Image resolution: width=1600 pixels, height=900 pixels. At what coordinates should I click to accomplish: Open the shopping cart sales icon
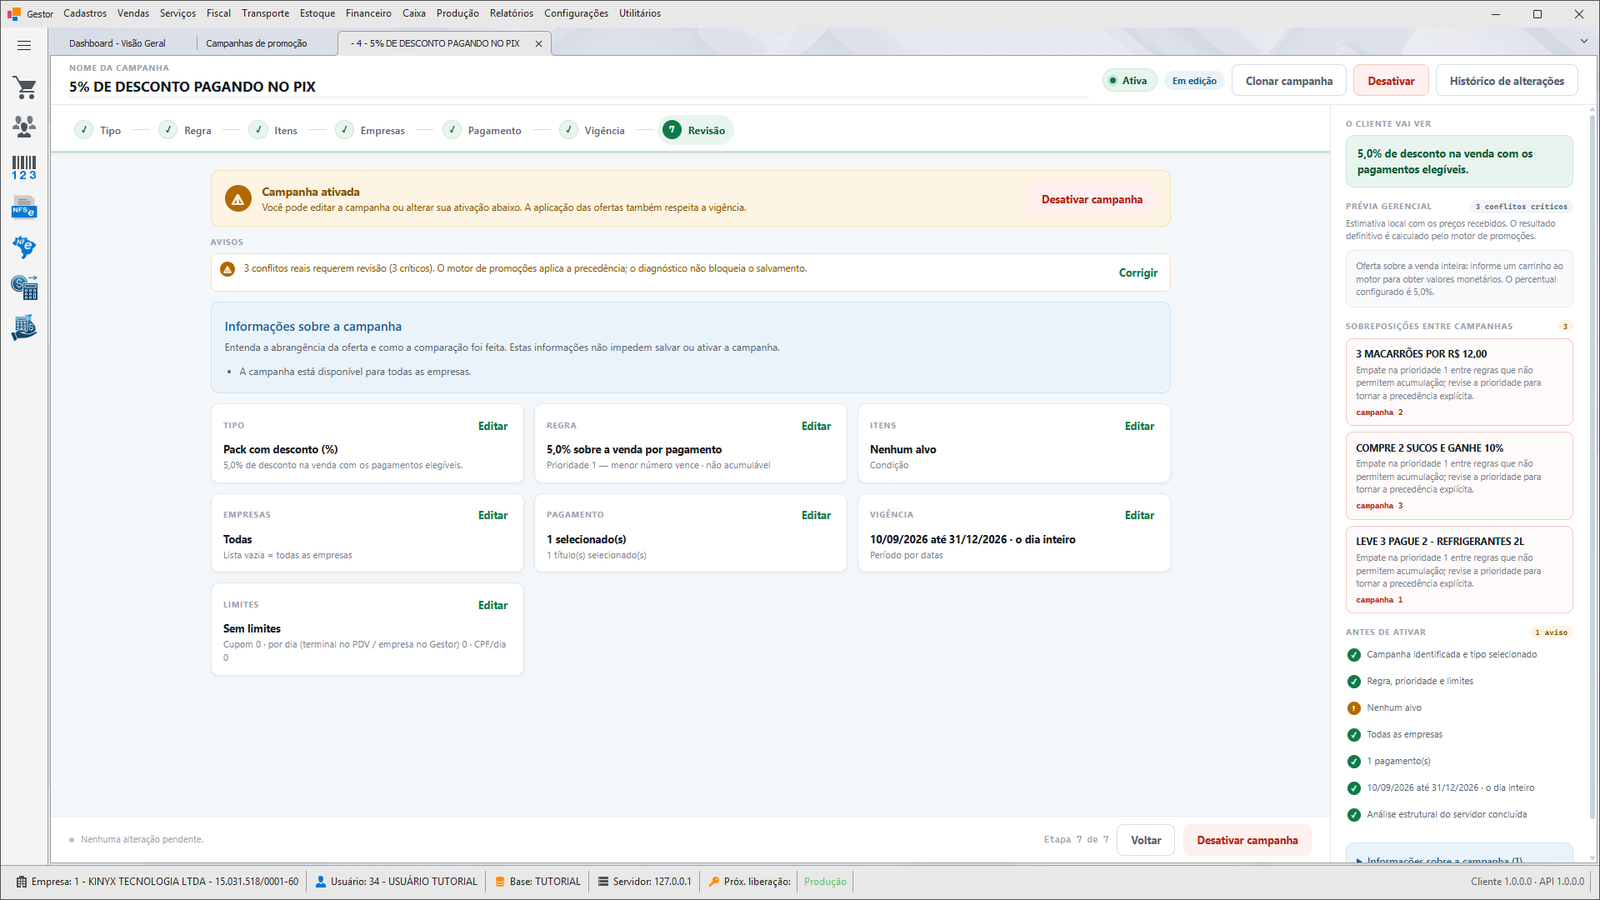coord(24,88)
